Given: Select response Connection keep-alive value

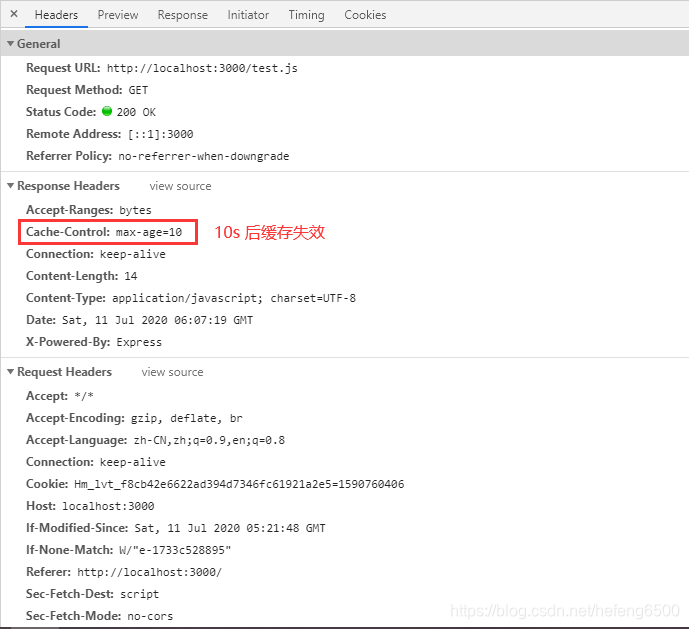Looking at the screenshot, I should tap(133, 255).
